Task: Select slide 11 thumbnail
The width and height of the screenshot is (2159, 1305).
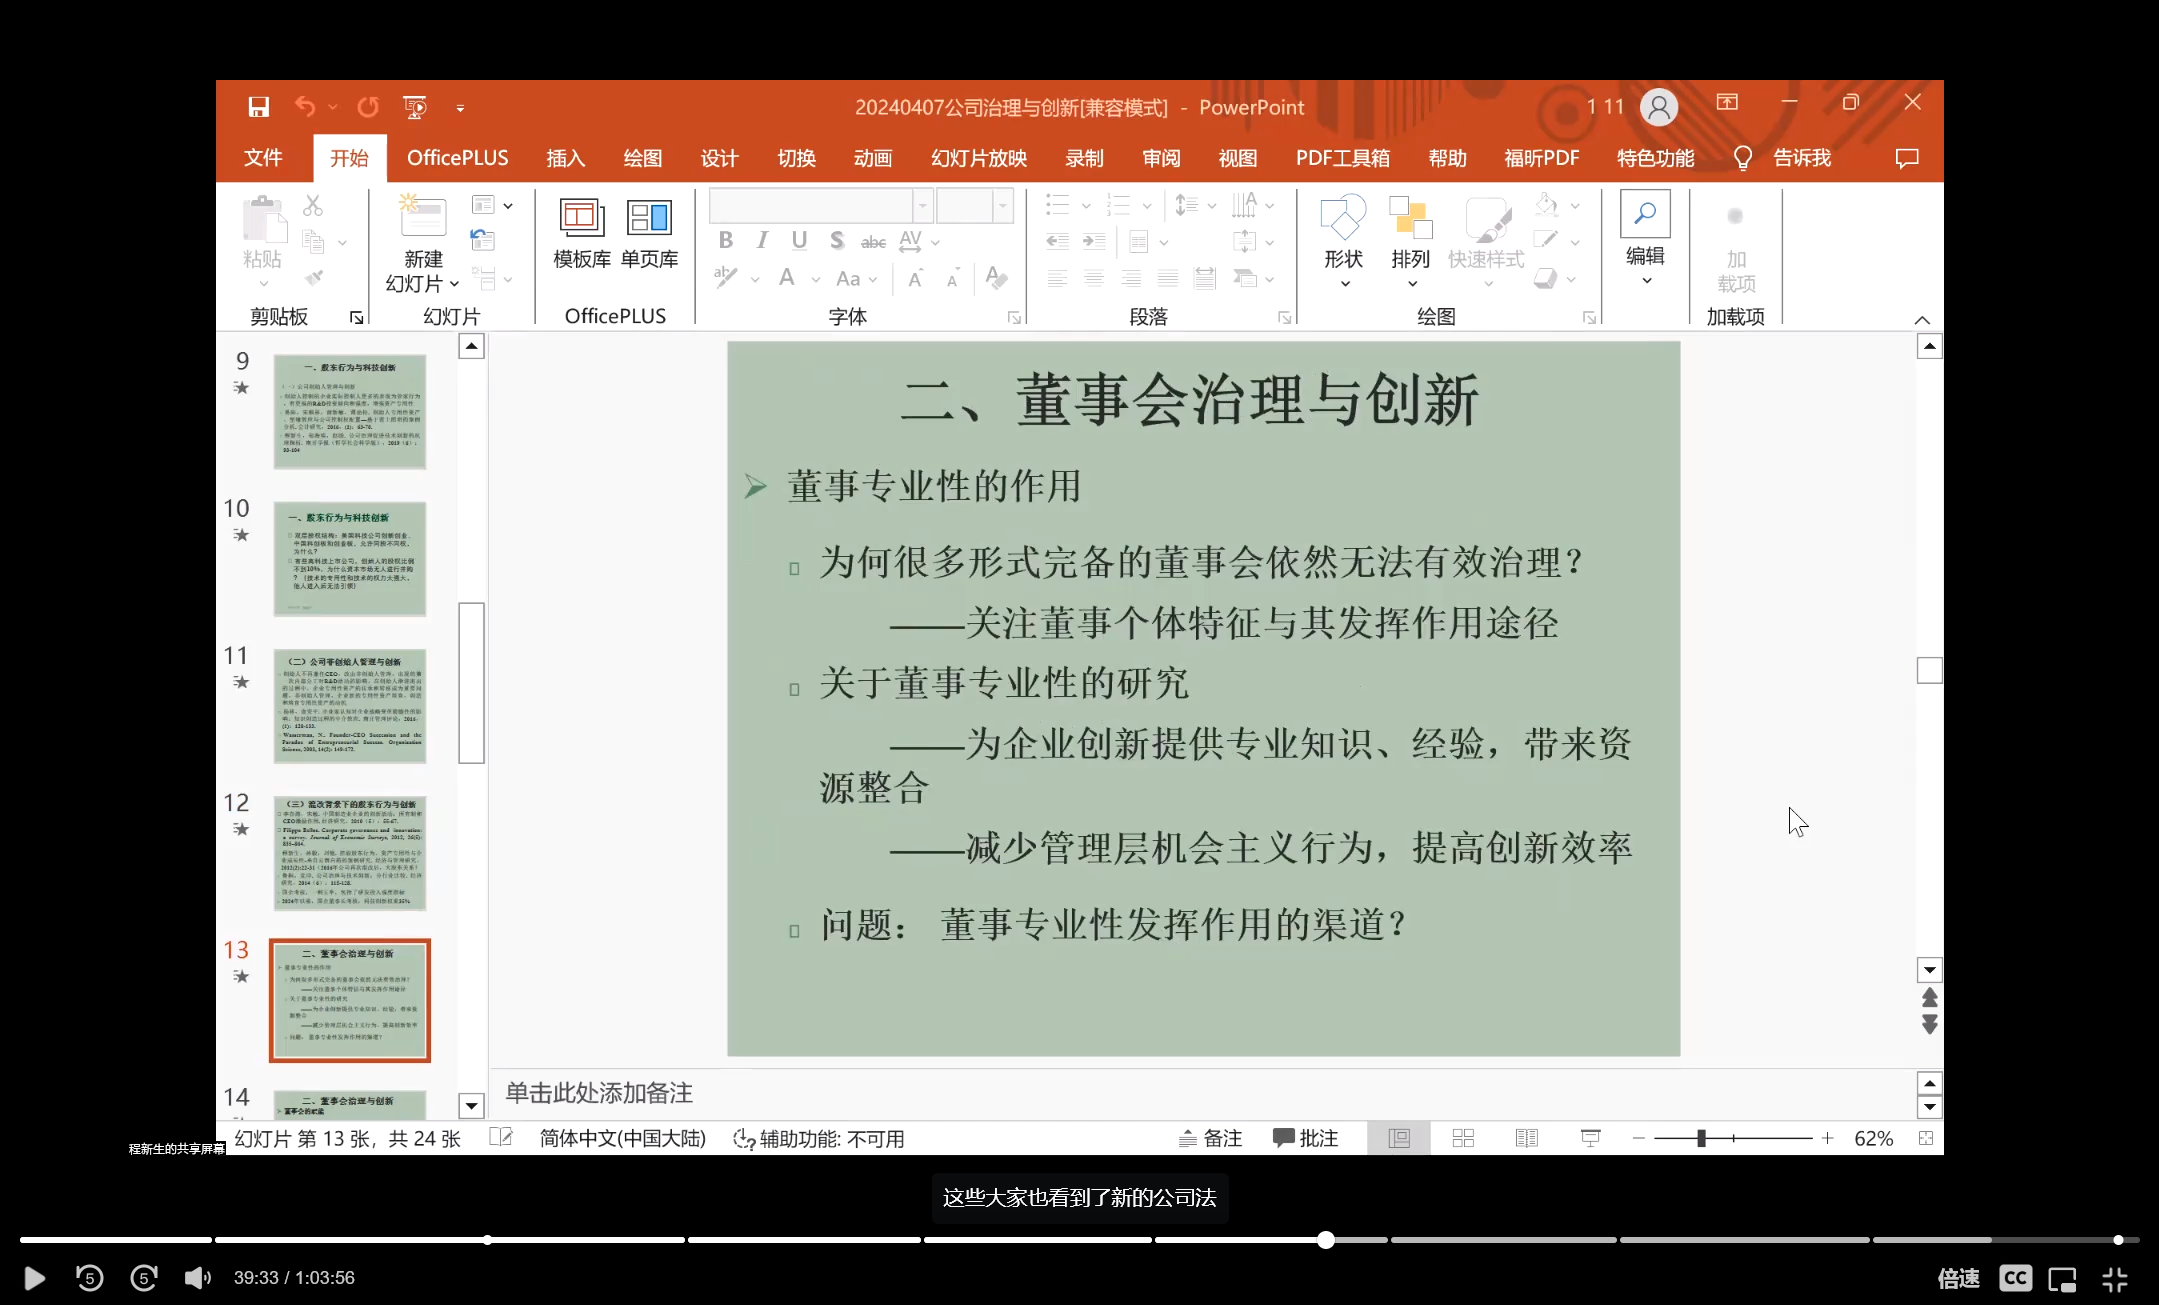Action: (350, 705)
